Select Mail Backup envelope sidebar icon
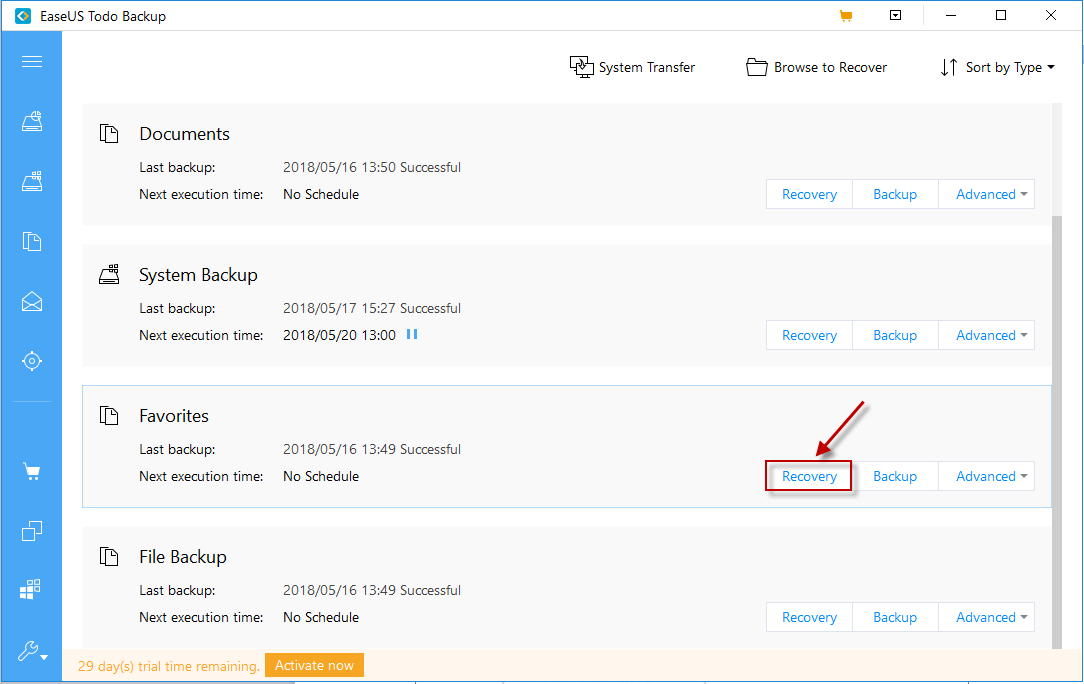Image resolution: width=1084 pixels, height=684 pixels. 32,302
